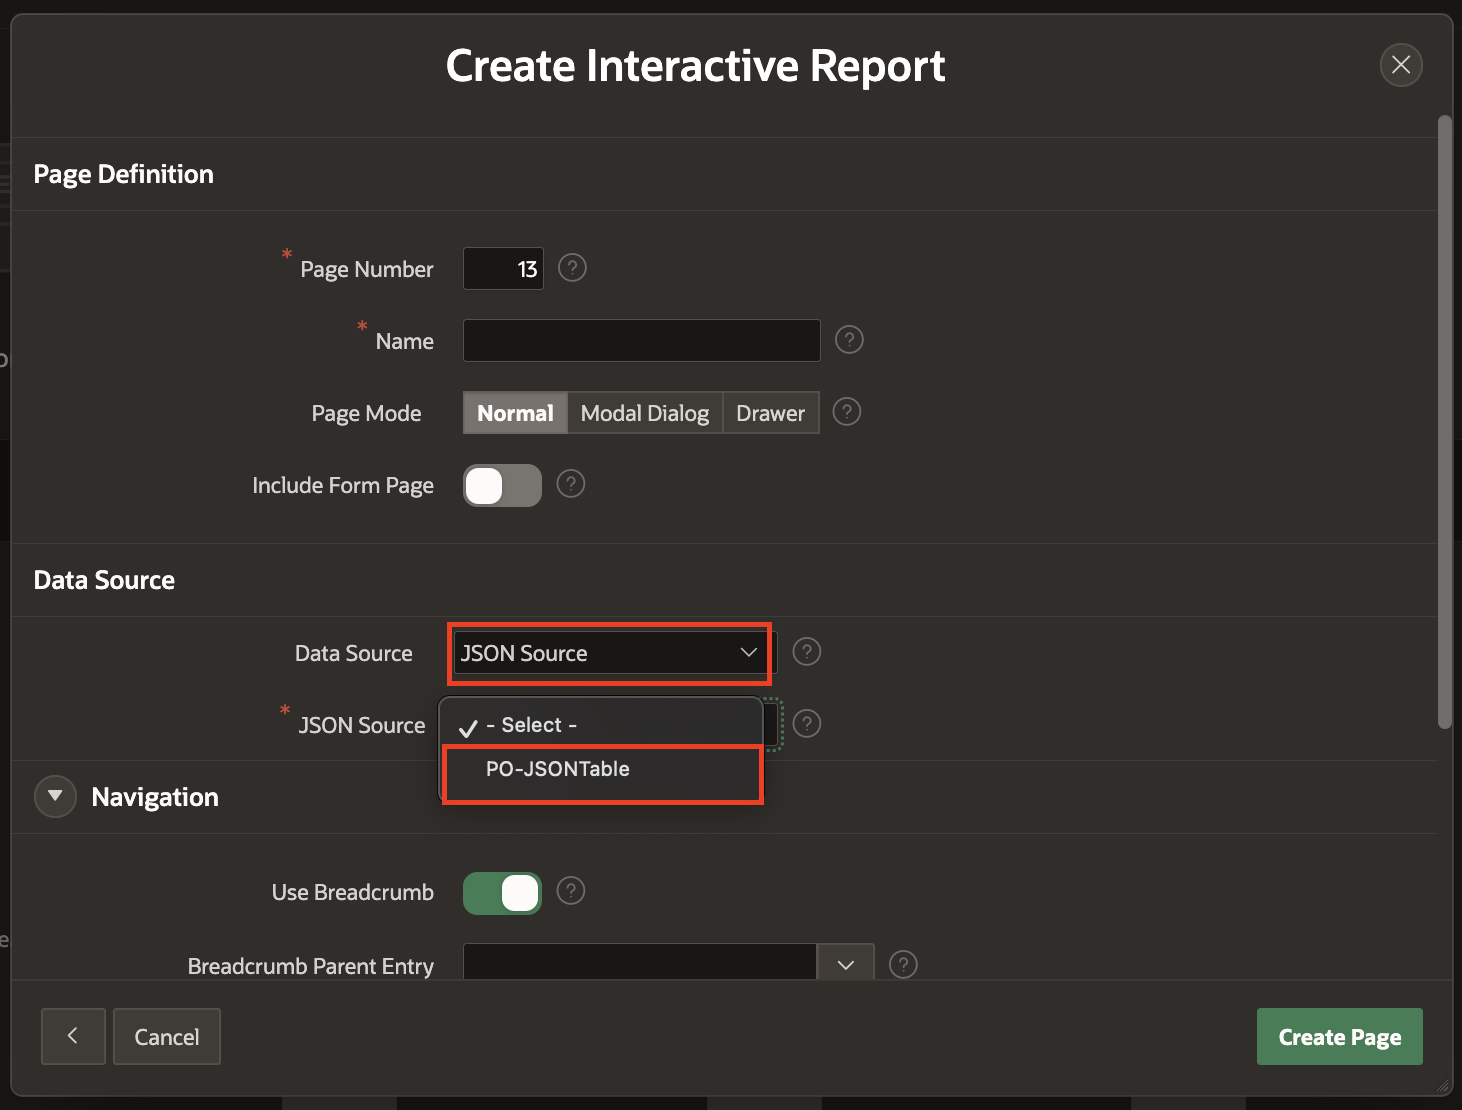Turn off the Use Breadcrumb switch
This screenshot has height=1110, width=1462.
(502, 893)
